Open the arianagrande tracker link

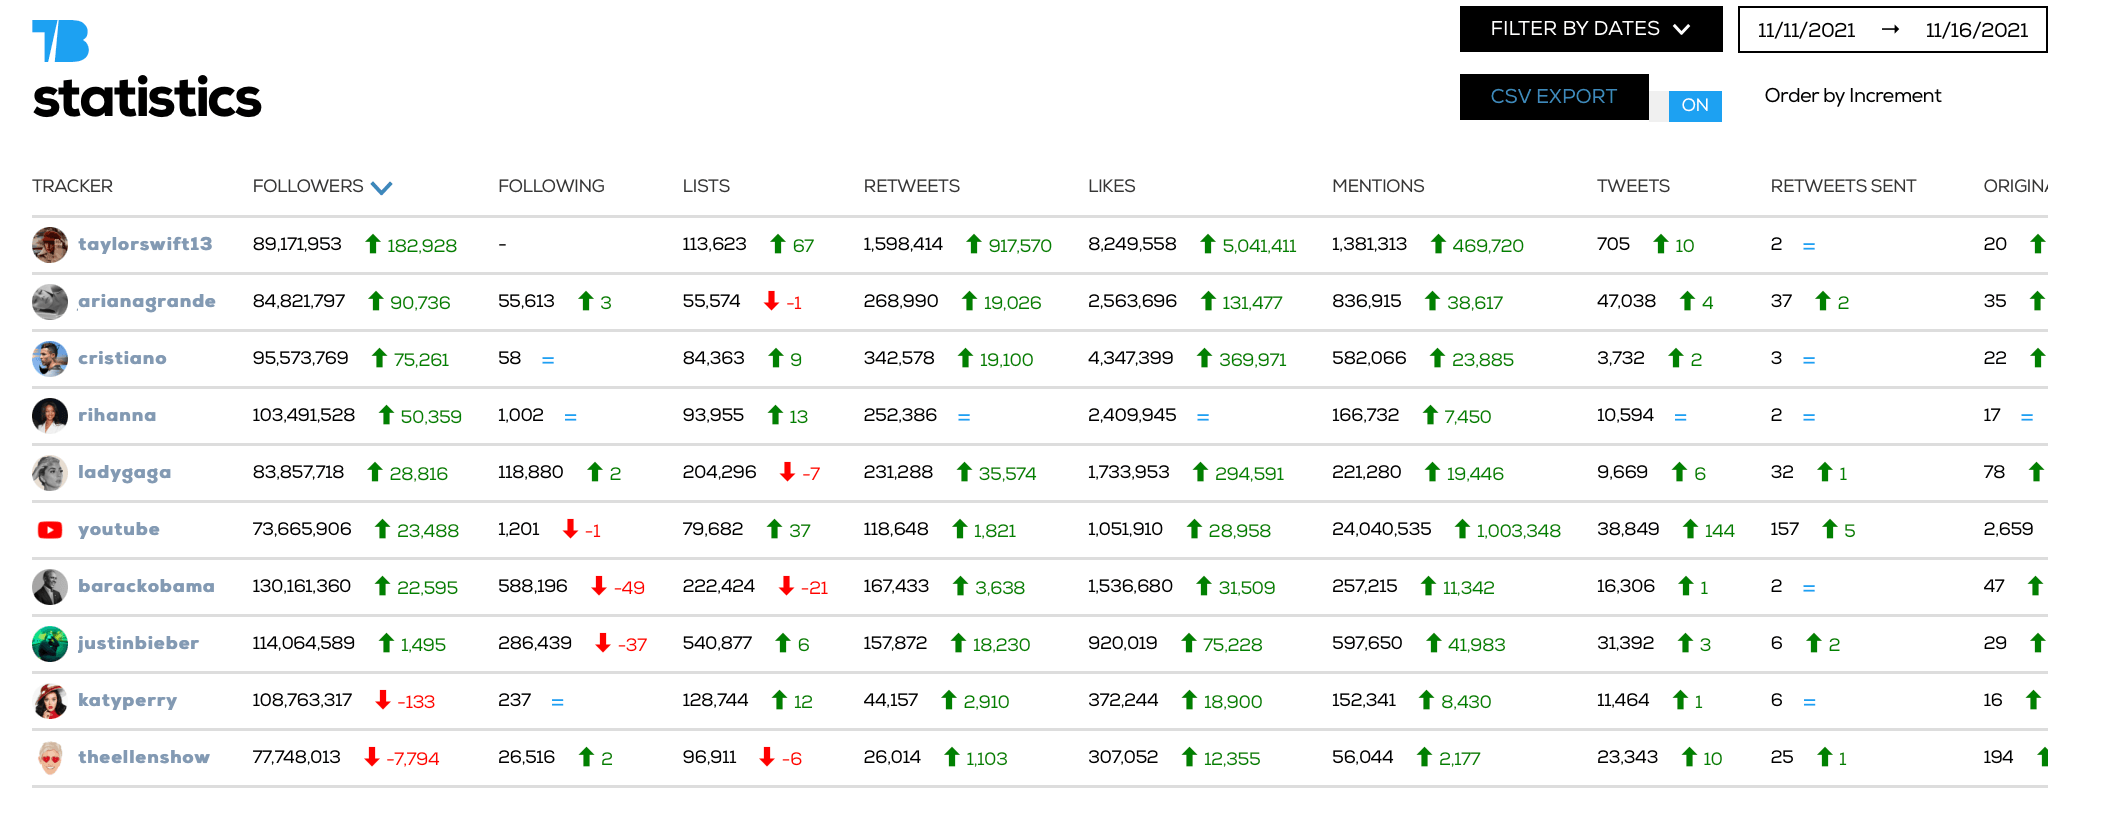147,301
